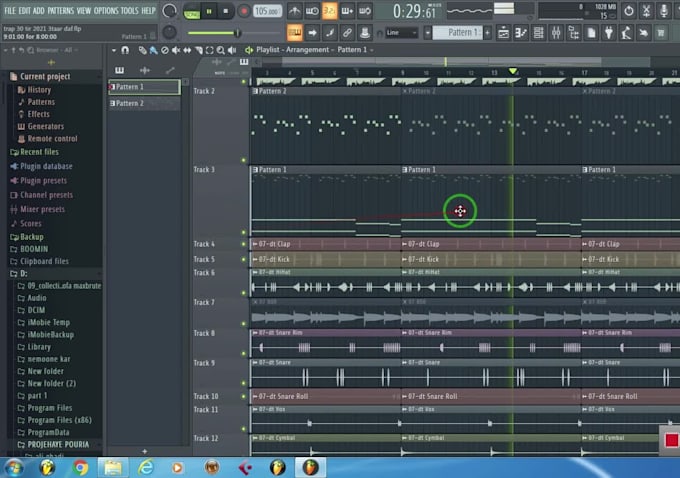This screenshot has width=680, height=478.
Task: Open Plugin database in browser
Action: pyautogui.click(x=46, y=167)
